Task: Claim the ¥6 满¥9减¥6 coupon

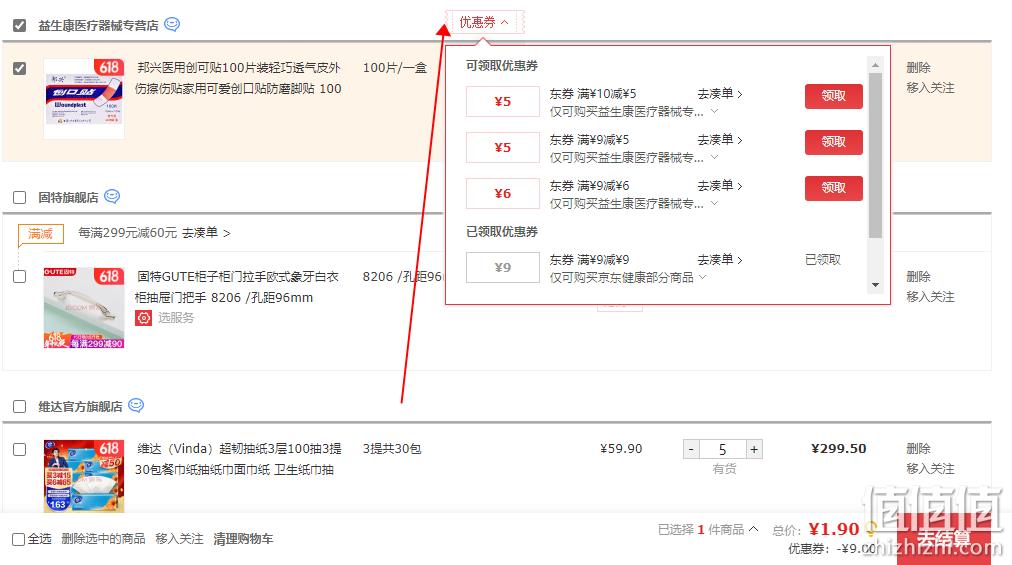Action: 833,187
